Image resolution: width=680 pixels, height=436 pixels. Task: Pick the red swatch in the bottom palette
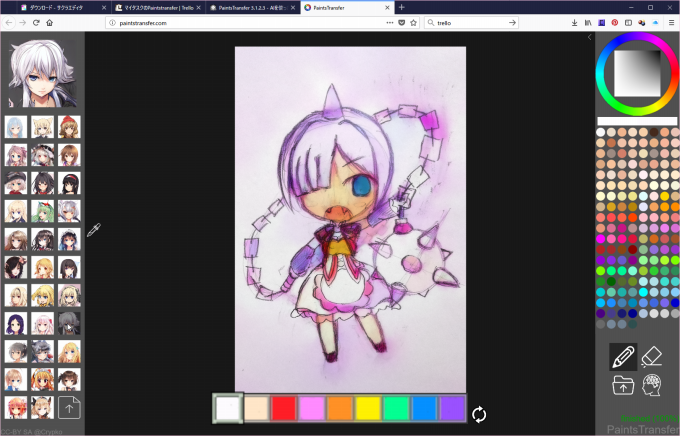(x=284, y=409)
